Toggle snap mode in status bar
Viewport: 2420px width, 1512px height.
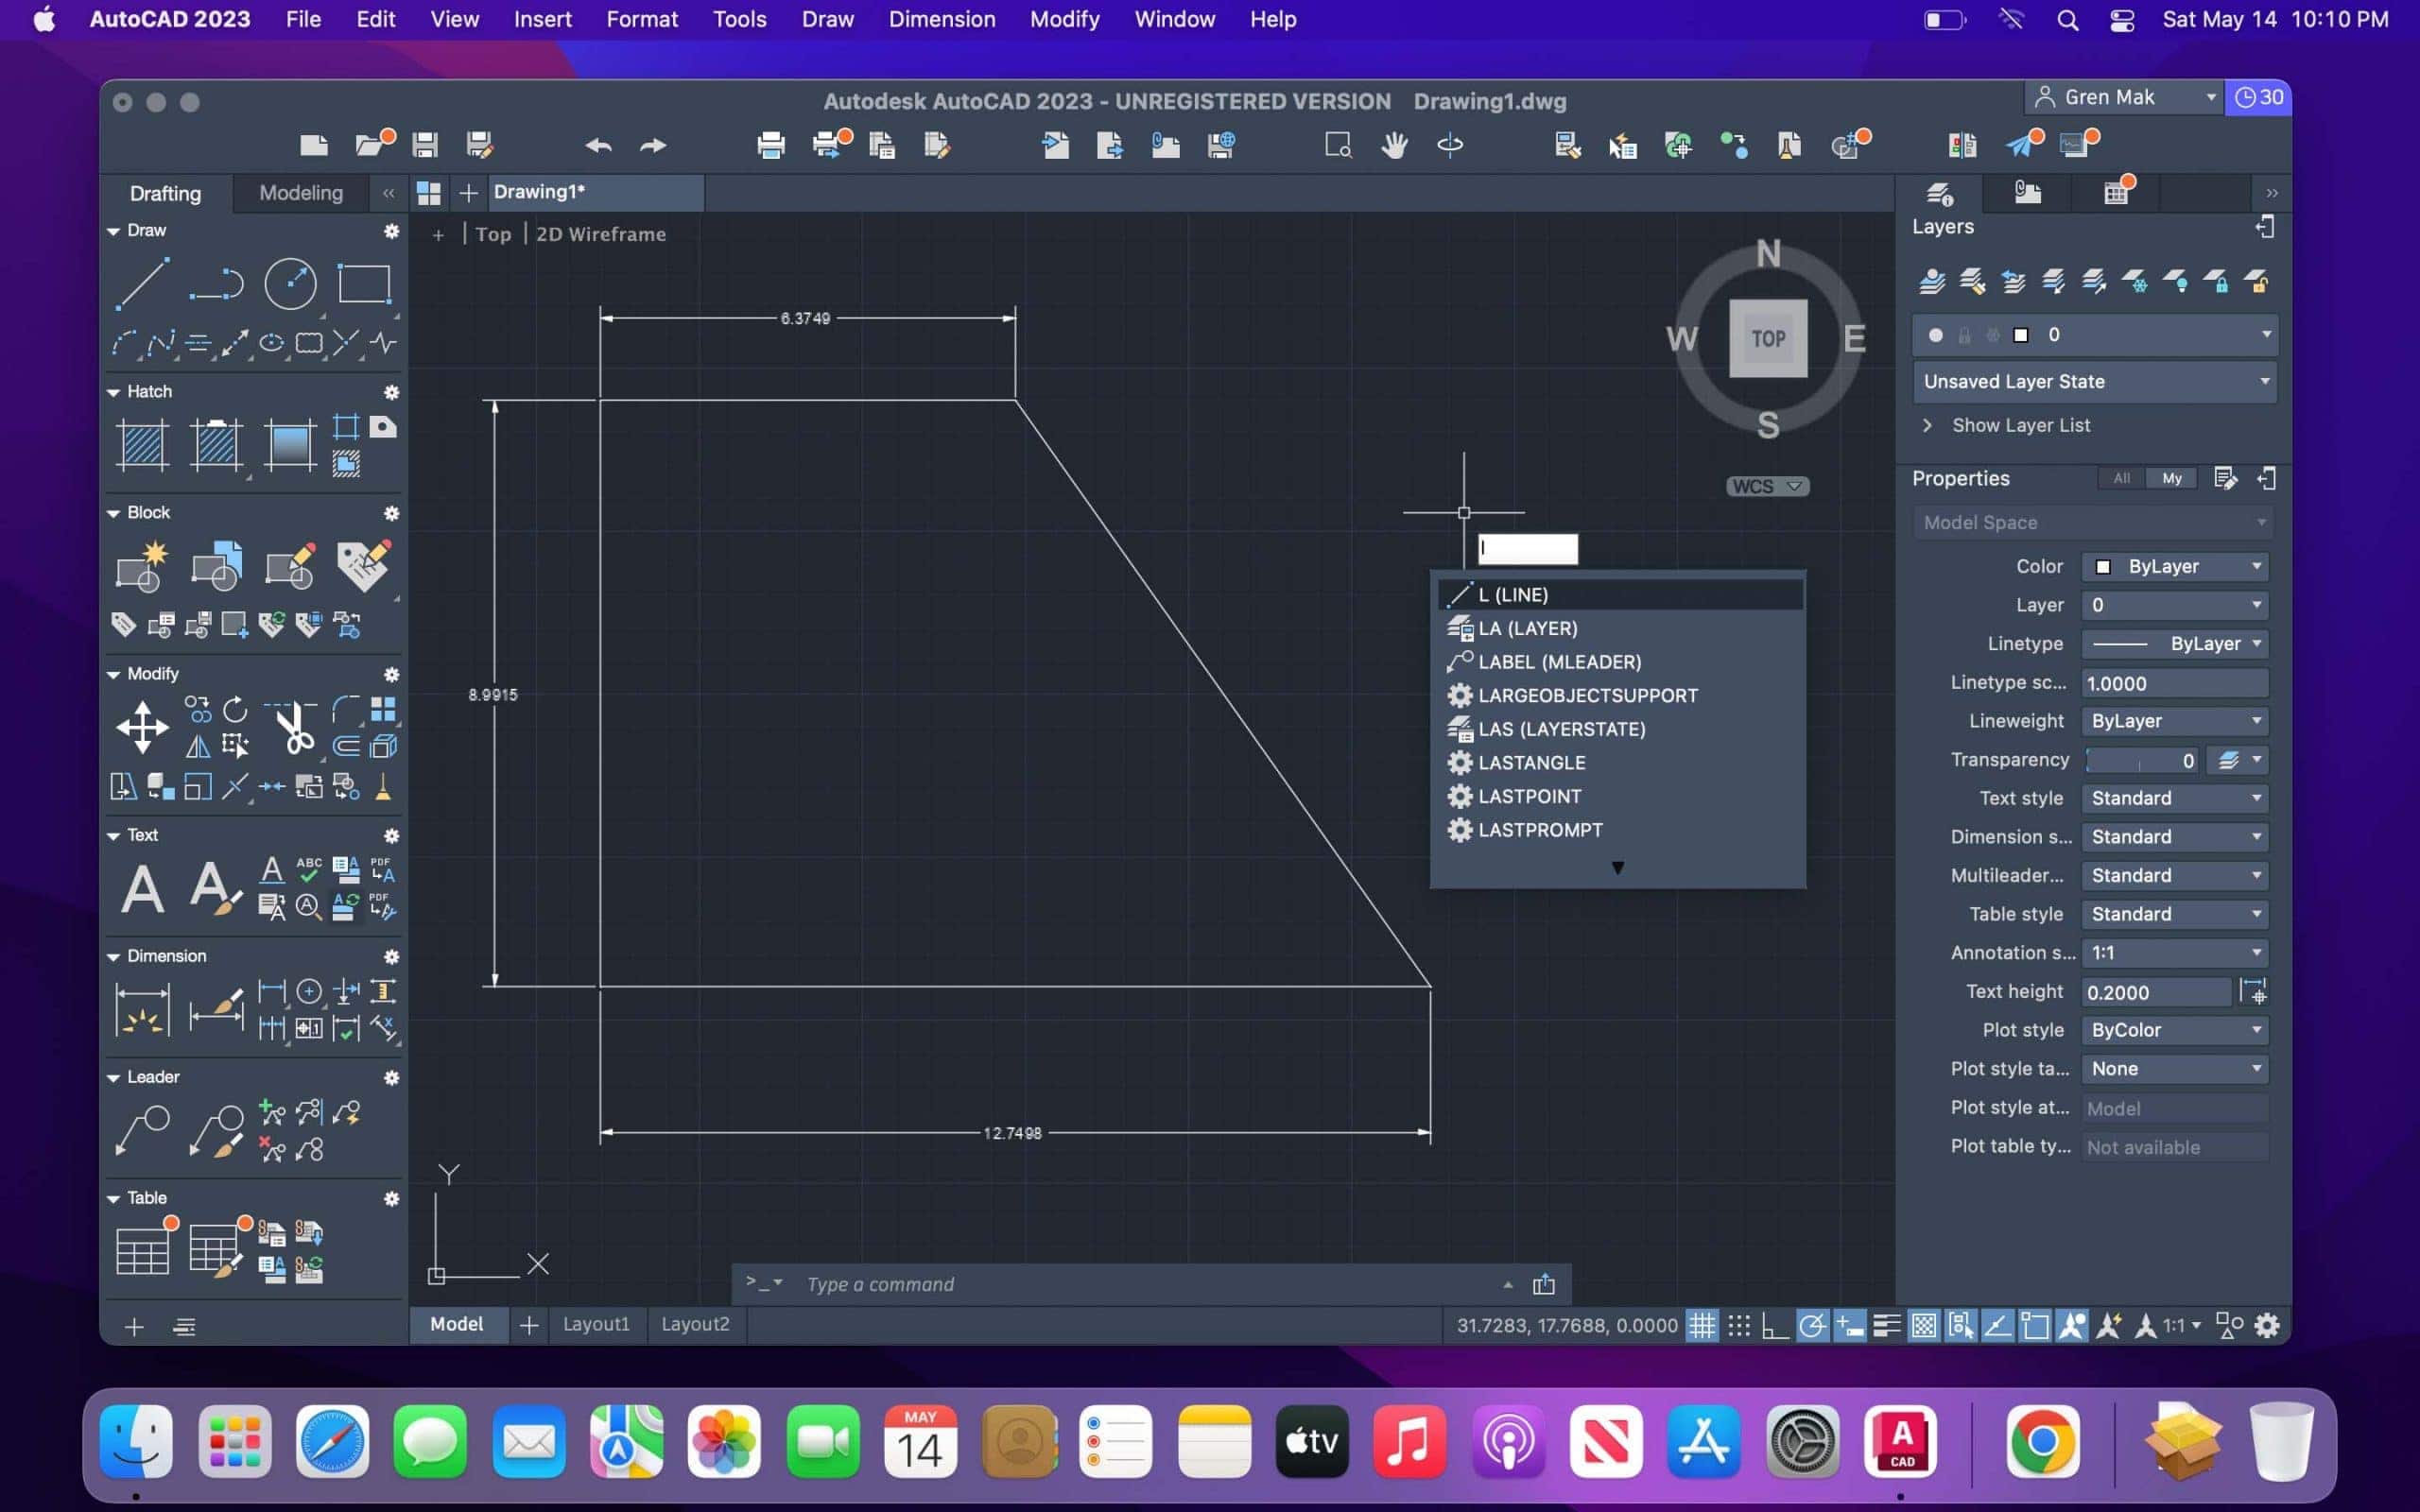[x=1739, y=1325]
